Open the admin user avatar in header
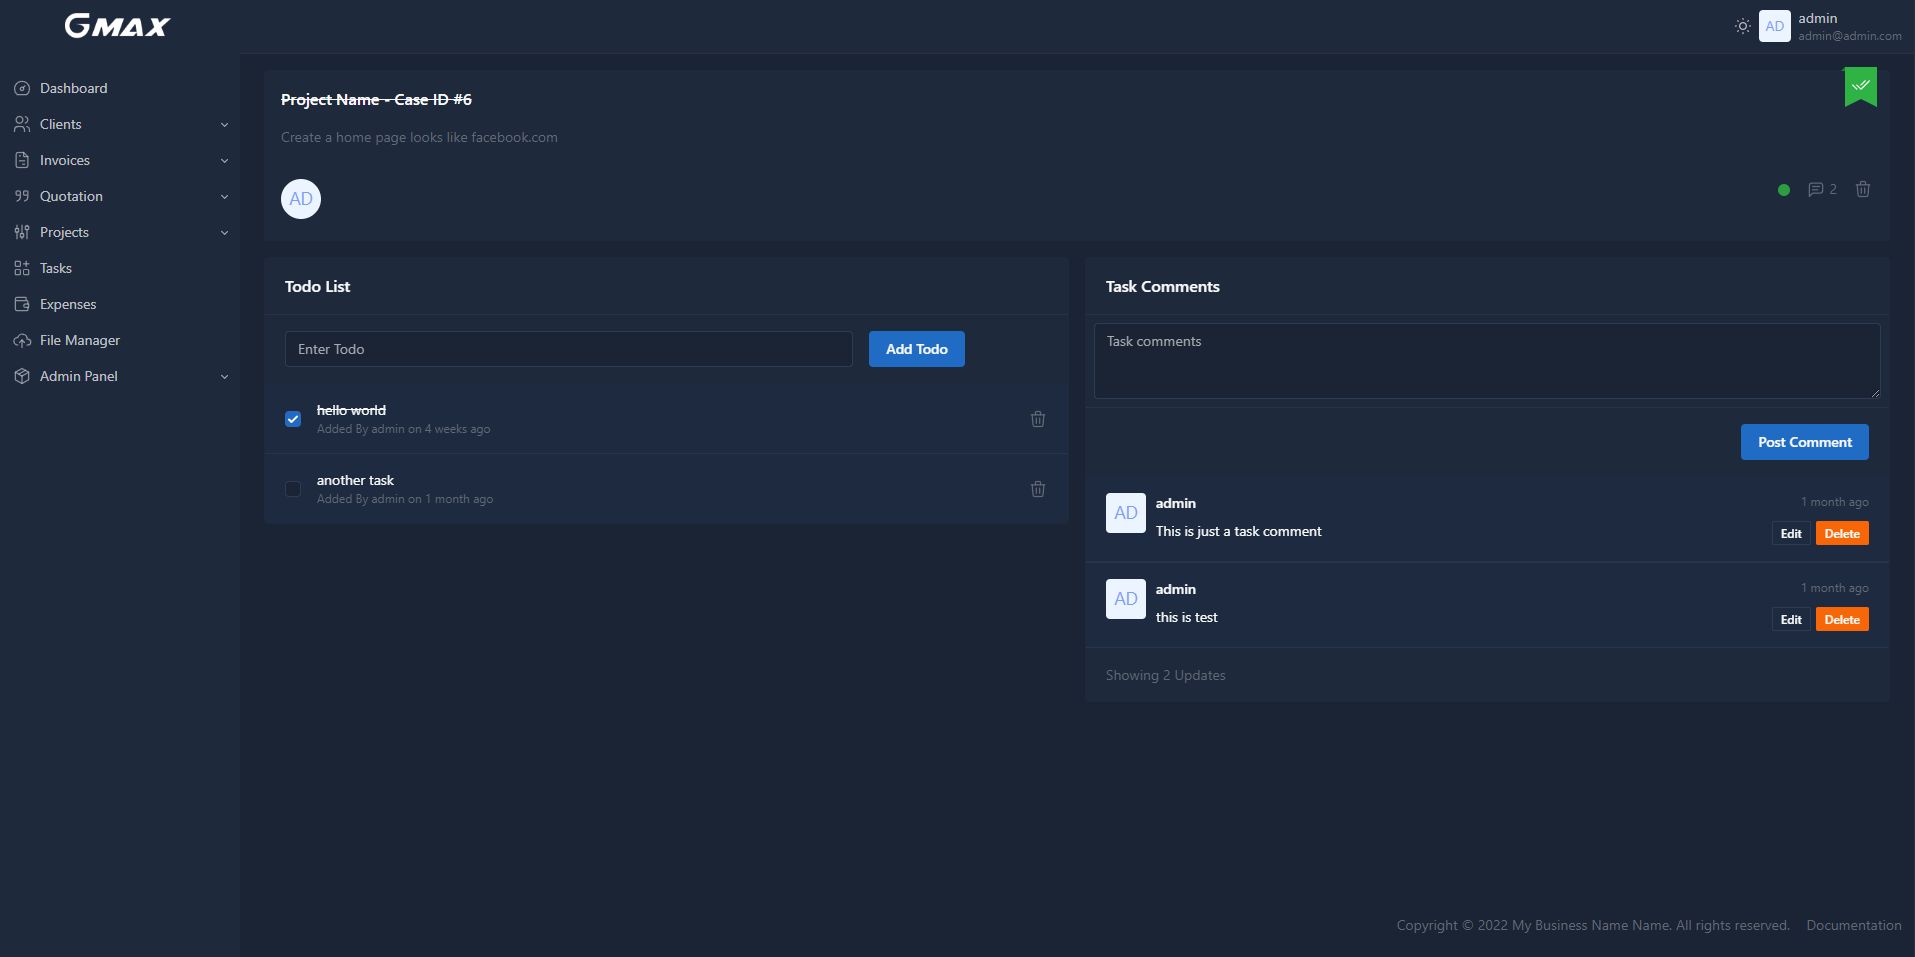Viewport: 1915px width, 957px height. (1775, 26)
